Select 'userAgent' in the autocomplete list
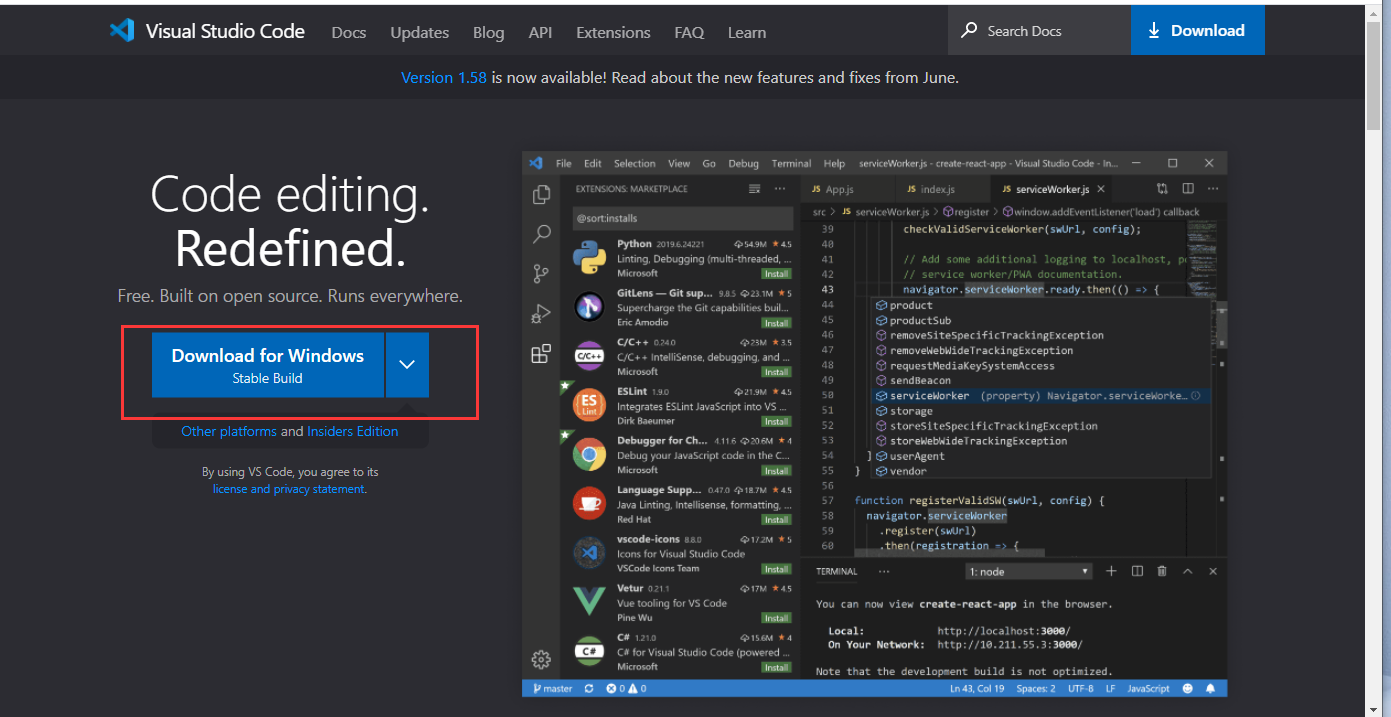This screenshot has width=1391, height=717. (x=1040, y=456)
